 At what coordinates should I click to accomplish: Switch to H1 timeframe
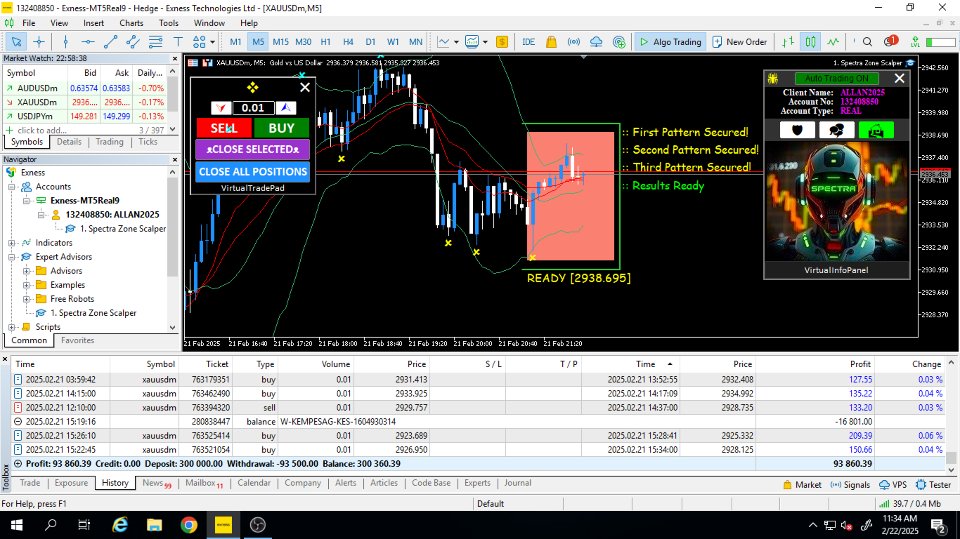(x=326, y=42)
